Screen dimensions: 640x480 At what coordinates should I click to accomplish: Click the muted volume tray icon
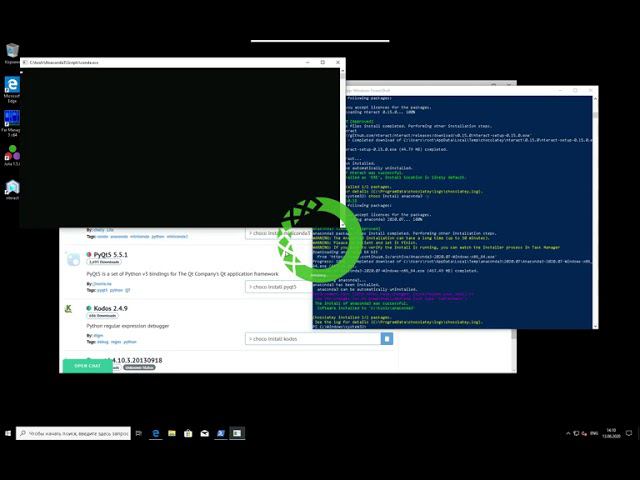[584, 433]
